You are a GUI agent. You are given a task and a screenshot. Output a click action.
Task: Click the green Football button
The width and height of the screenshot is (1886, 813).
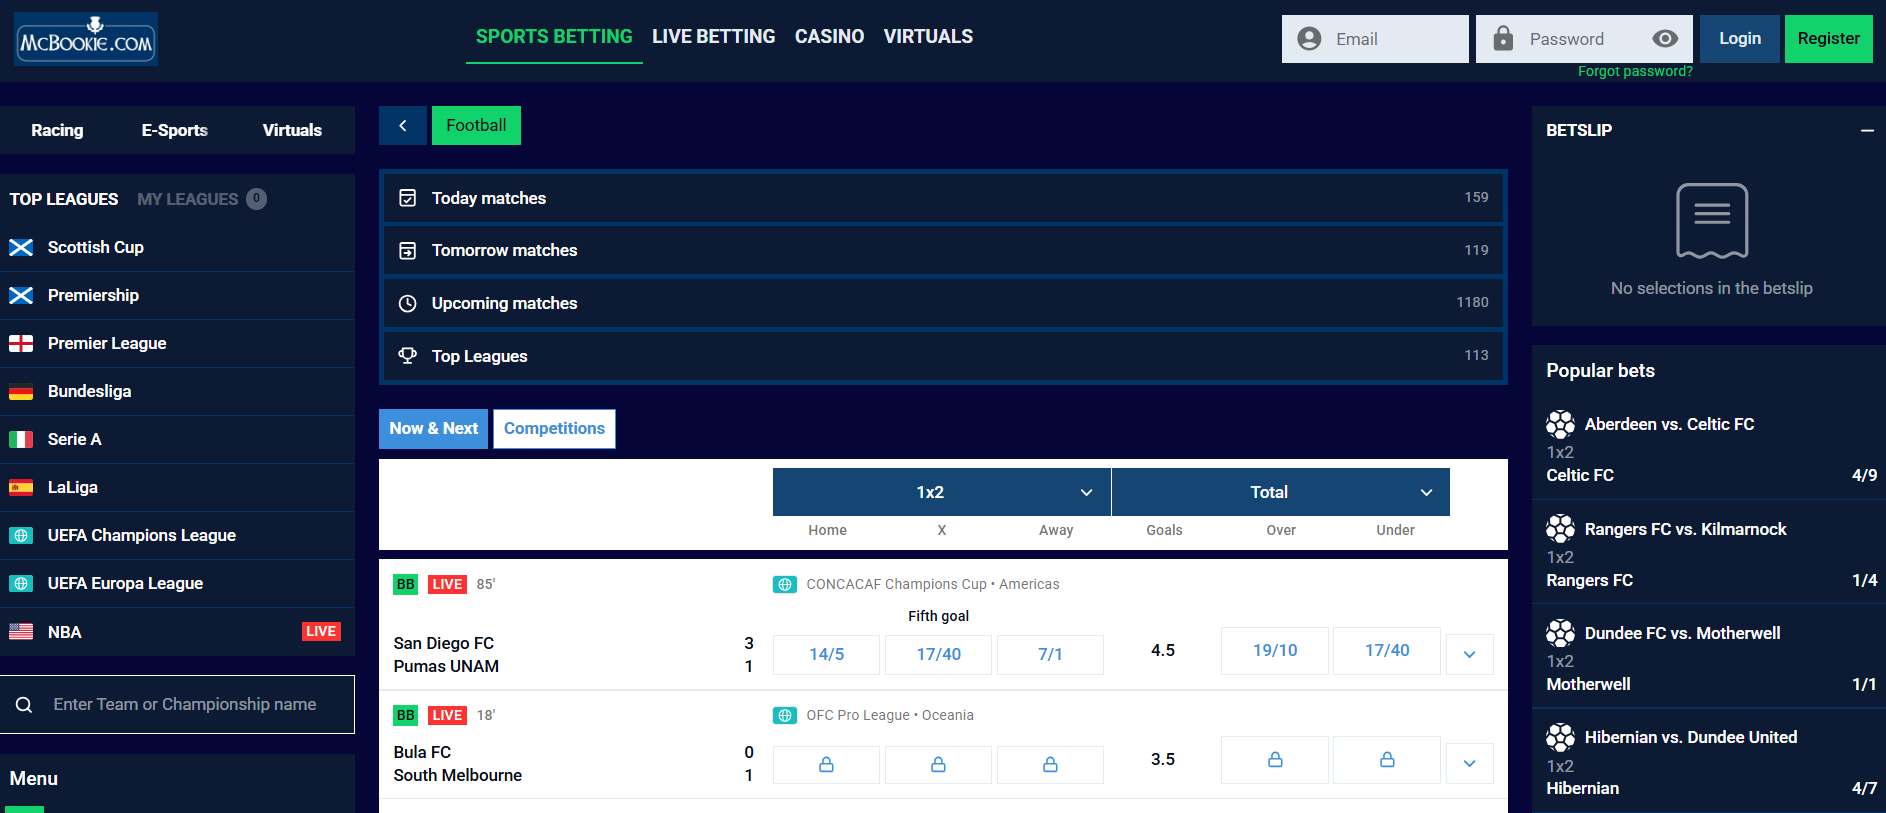(x=476, y=125)
